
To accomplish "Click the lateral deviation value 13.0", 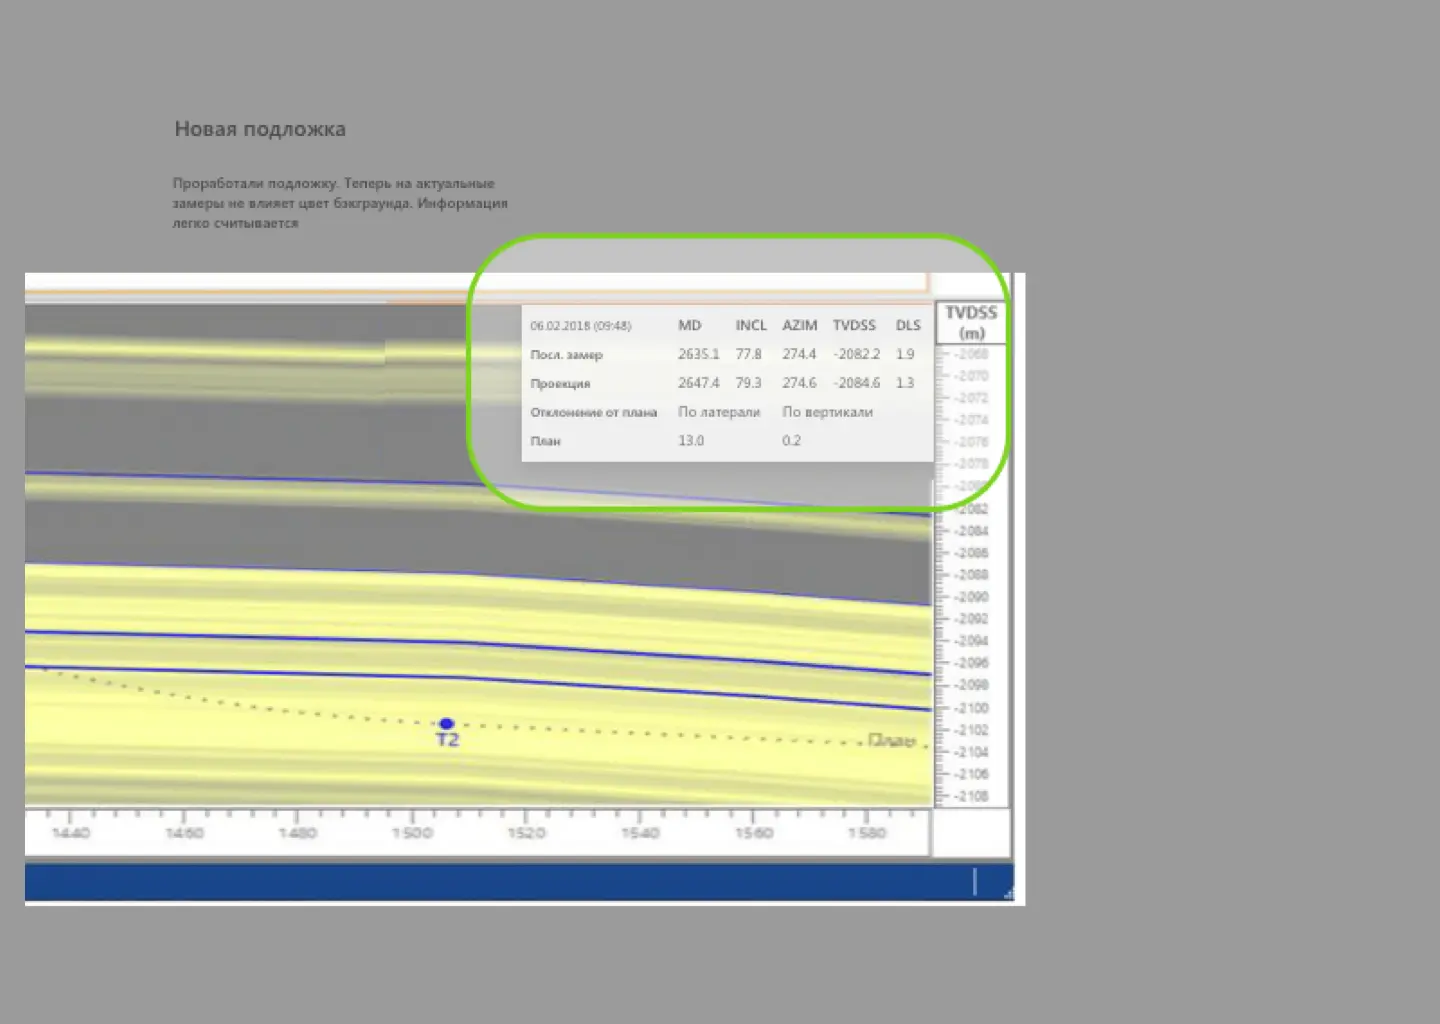I will [x=691, y=440].
